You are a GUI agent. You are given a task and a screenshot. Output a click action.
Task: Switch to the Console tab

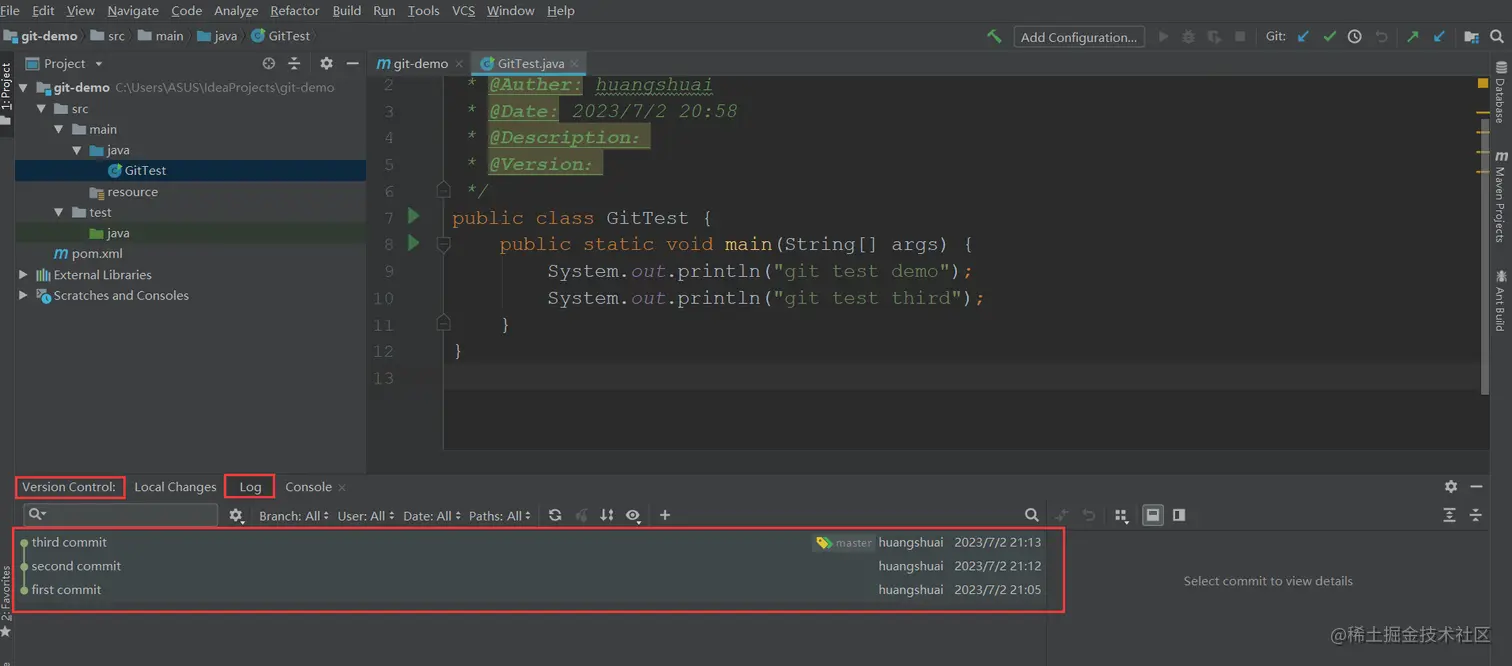pyautogui.click(x=308, y=487)
